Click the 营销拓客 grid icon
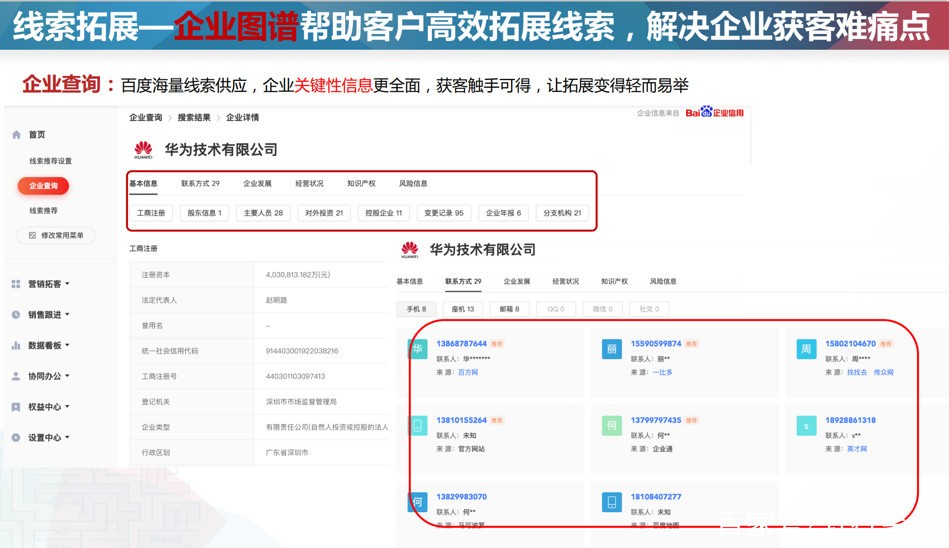 16,283
